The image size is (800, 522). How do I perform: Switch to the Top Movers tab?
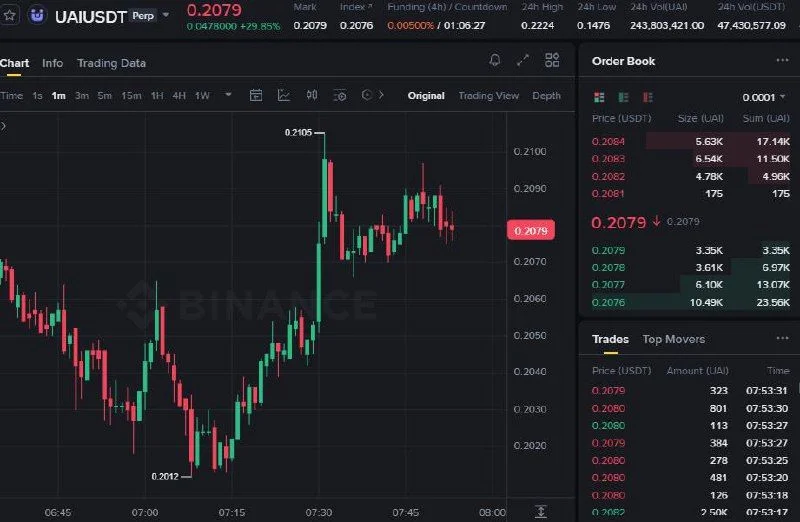tap(673, 339)
